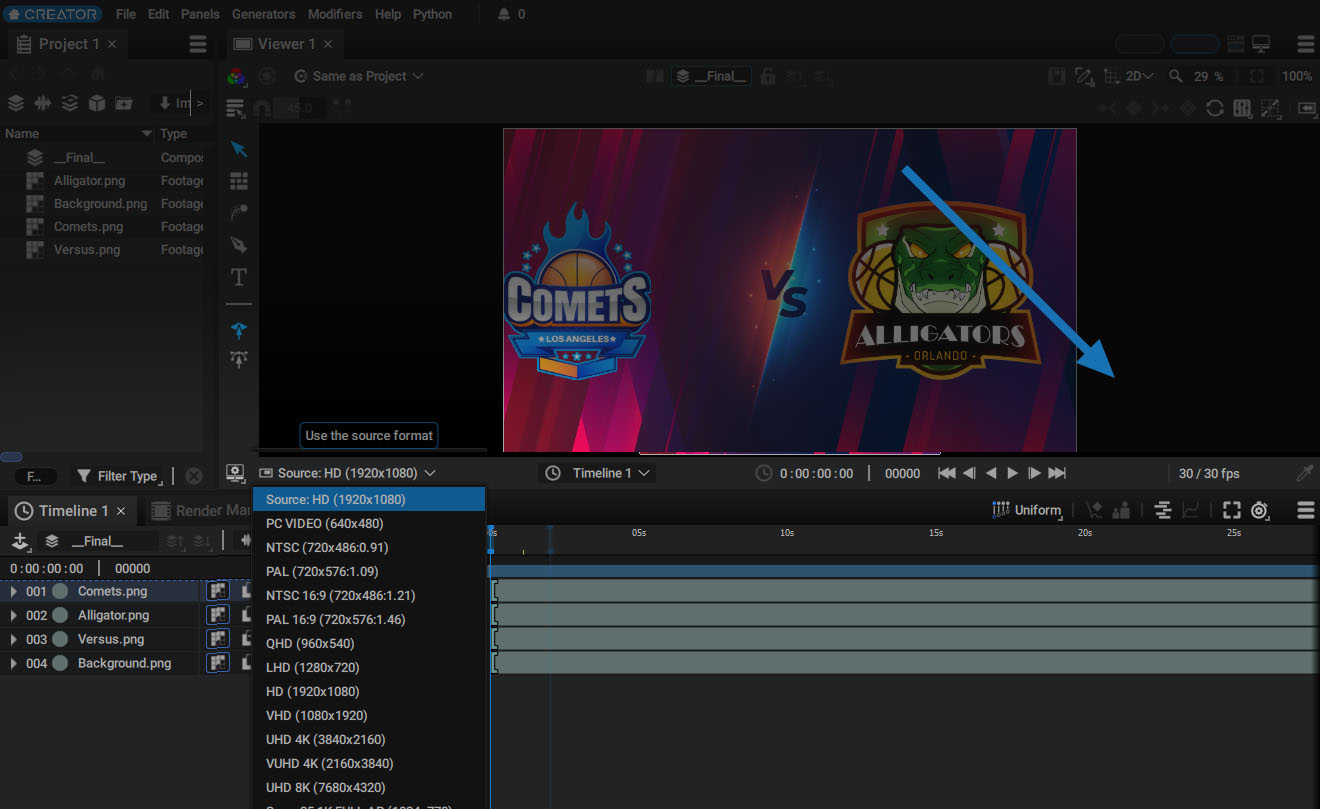
Task: Toggle visibility dot for Comets.png layer
Action: click(x=60, y=591)
